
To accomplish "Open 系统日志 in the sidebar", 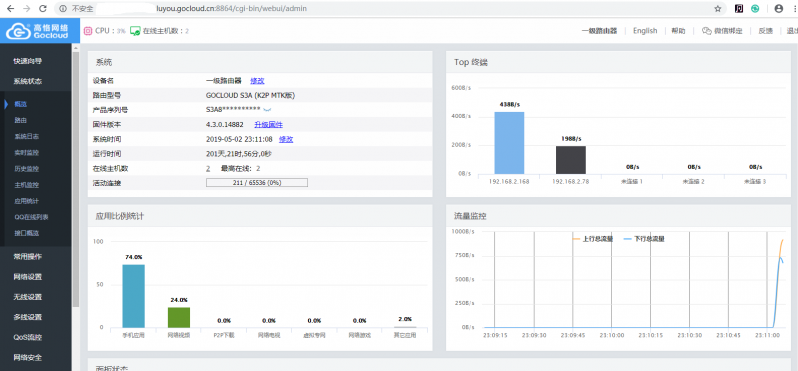I will click(27, 136).
